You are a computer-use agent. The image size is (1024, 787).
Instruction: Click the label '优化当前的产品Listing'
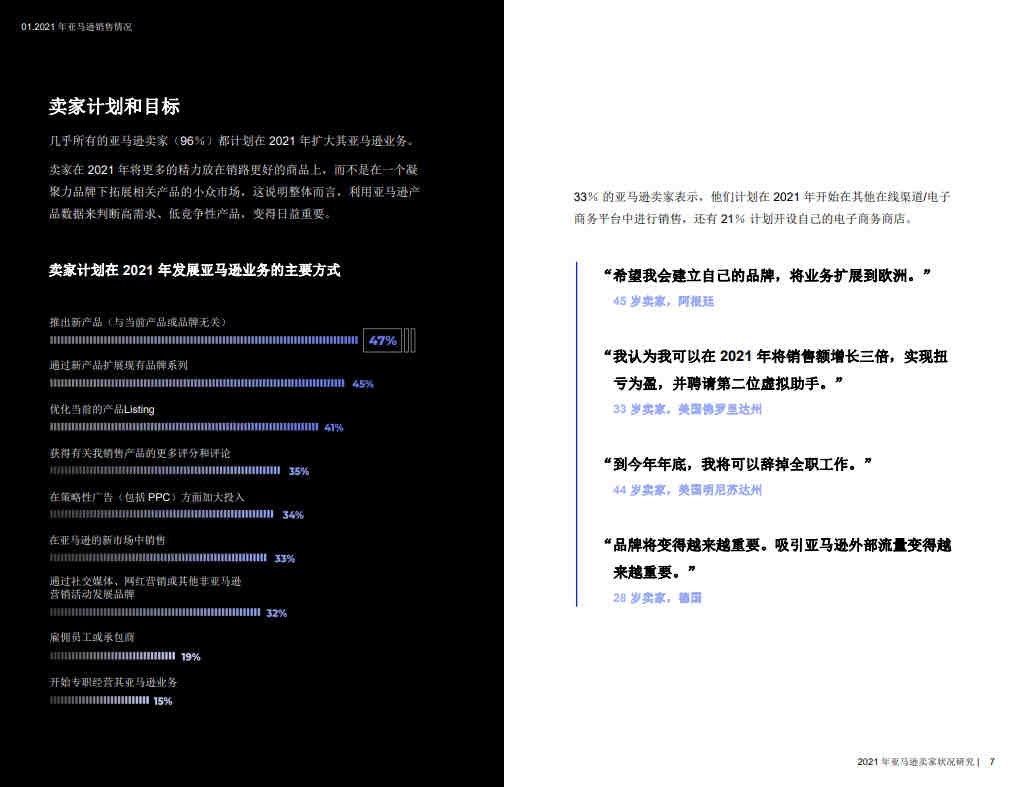click(x=102, y=410)
